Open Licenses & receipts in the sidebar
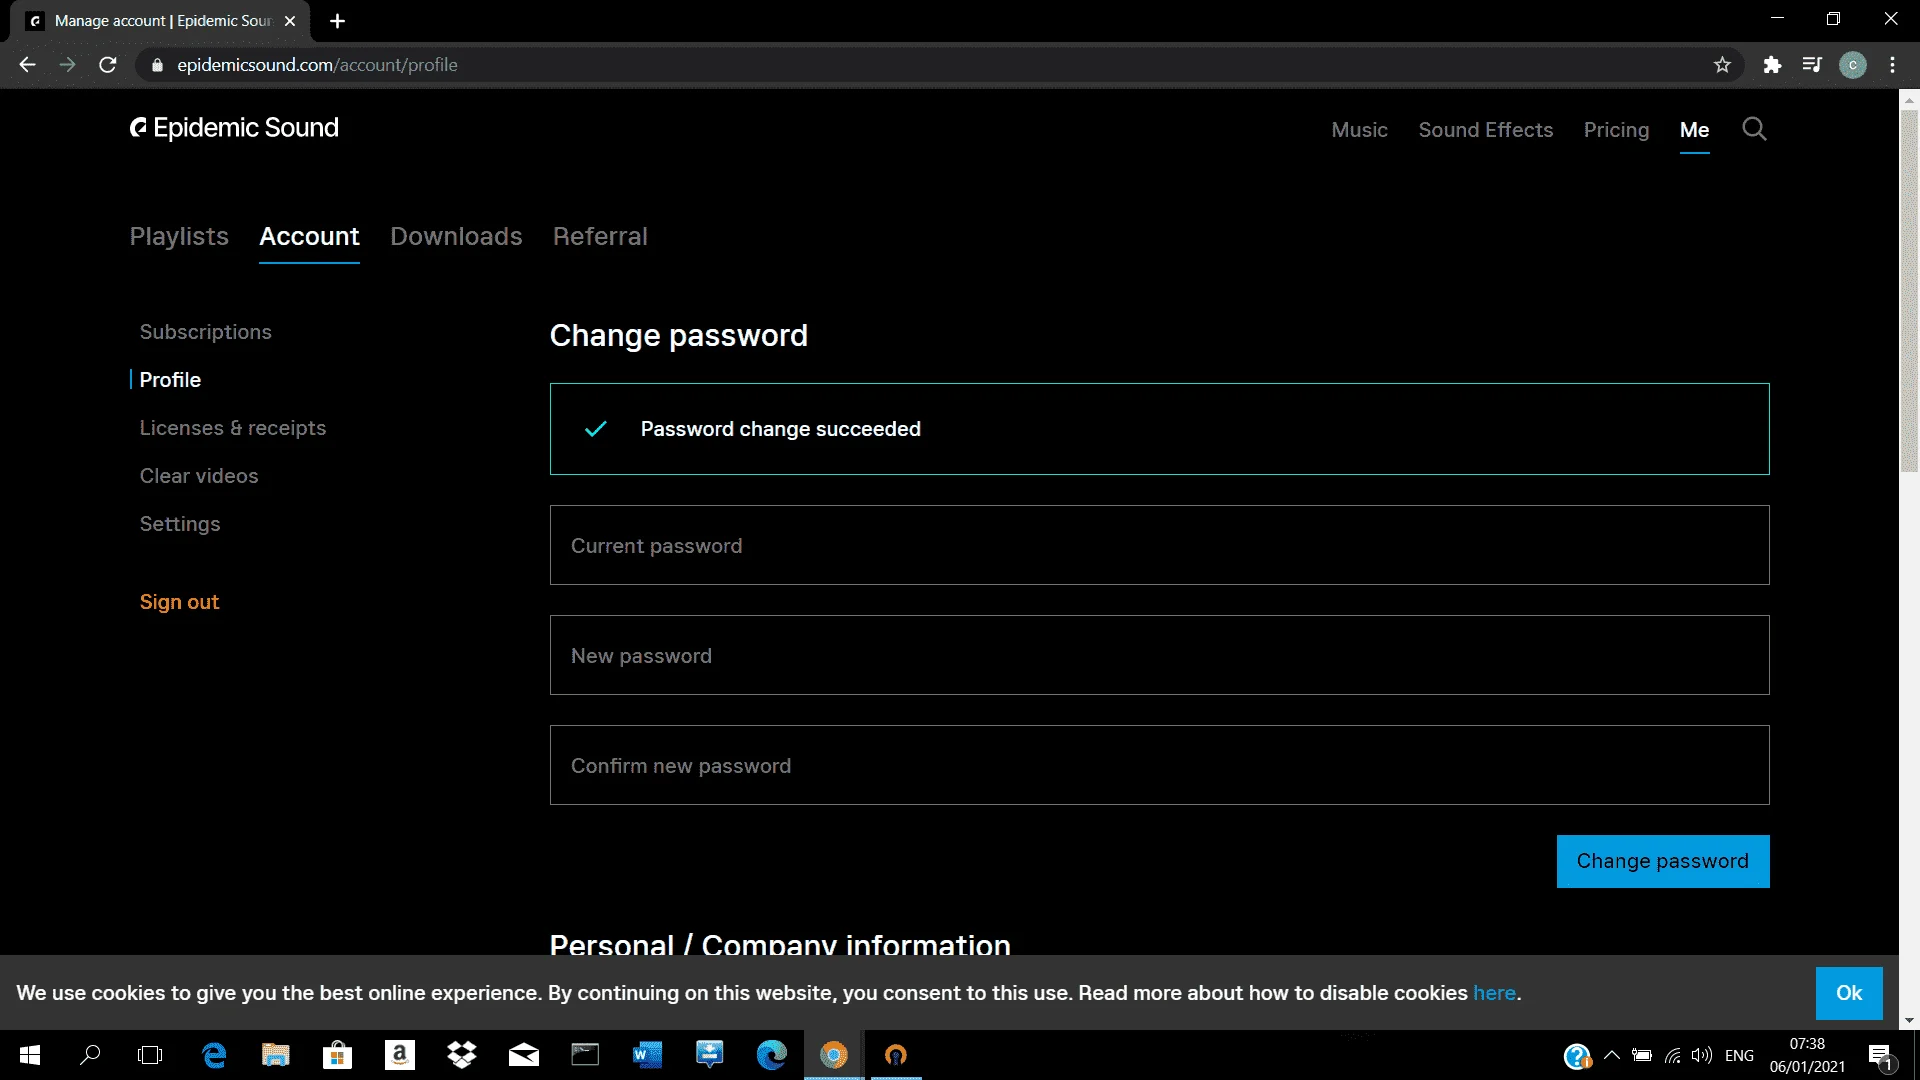Screen dimensions: 1920x1080 point(232,428)
